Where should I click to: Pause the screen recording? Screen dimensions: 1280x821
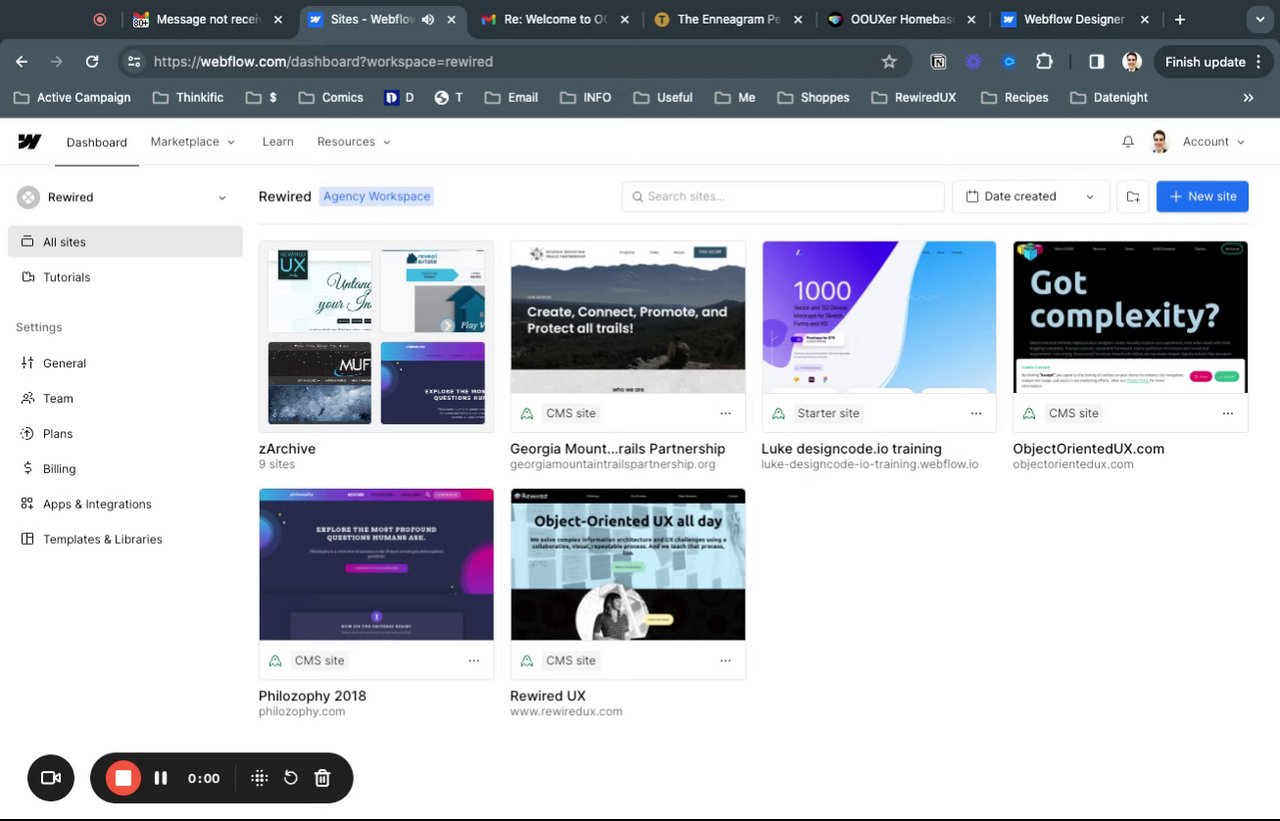tap(160, 778)
